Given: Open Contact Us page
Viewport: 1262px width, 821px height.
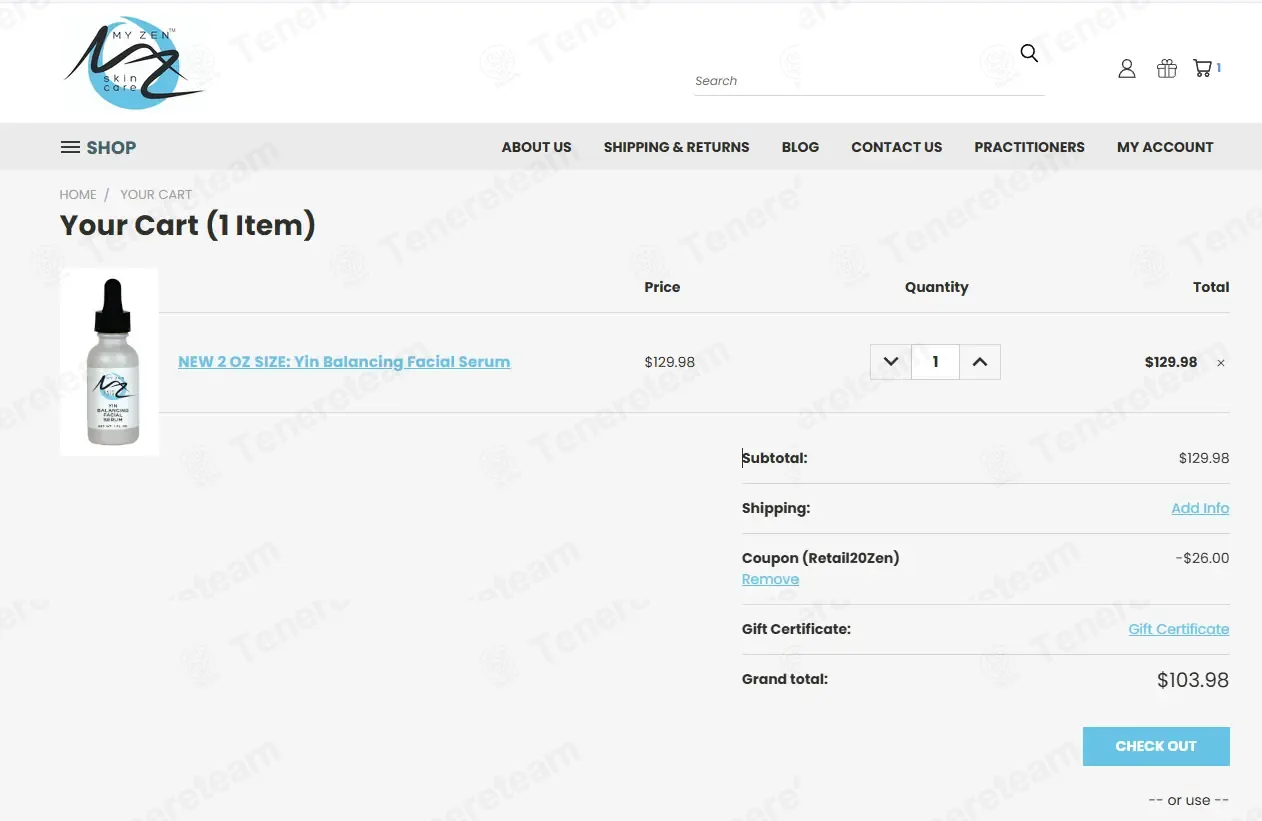Looking at the screenshot, I should [897, 147].
